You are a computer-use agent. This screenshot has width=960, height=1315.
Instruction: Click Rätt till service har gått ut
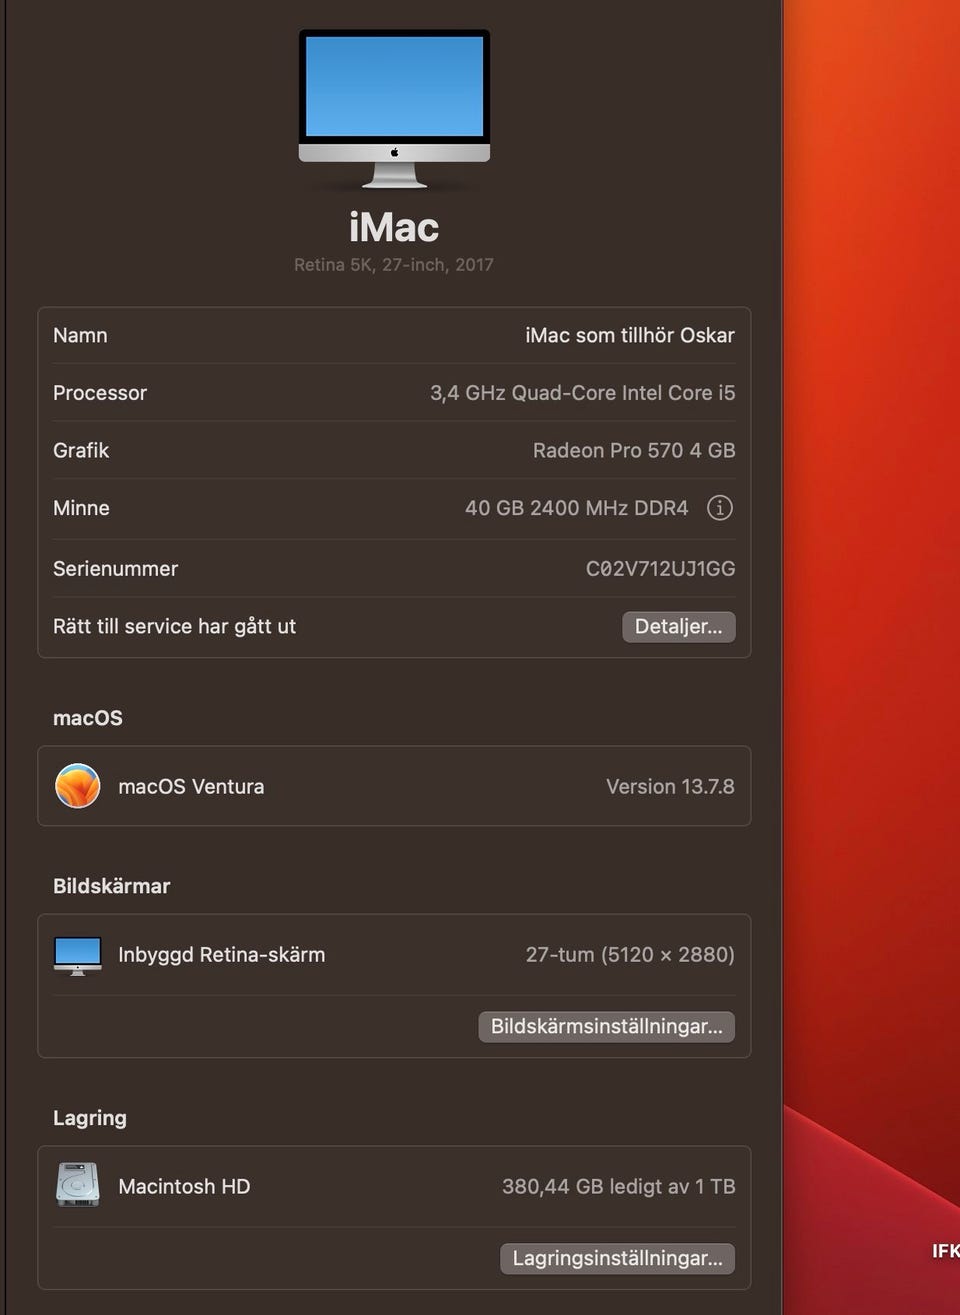click(174, 627)
